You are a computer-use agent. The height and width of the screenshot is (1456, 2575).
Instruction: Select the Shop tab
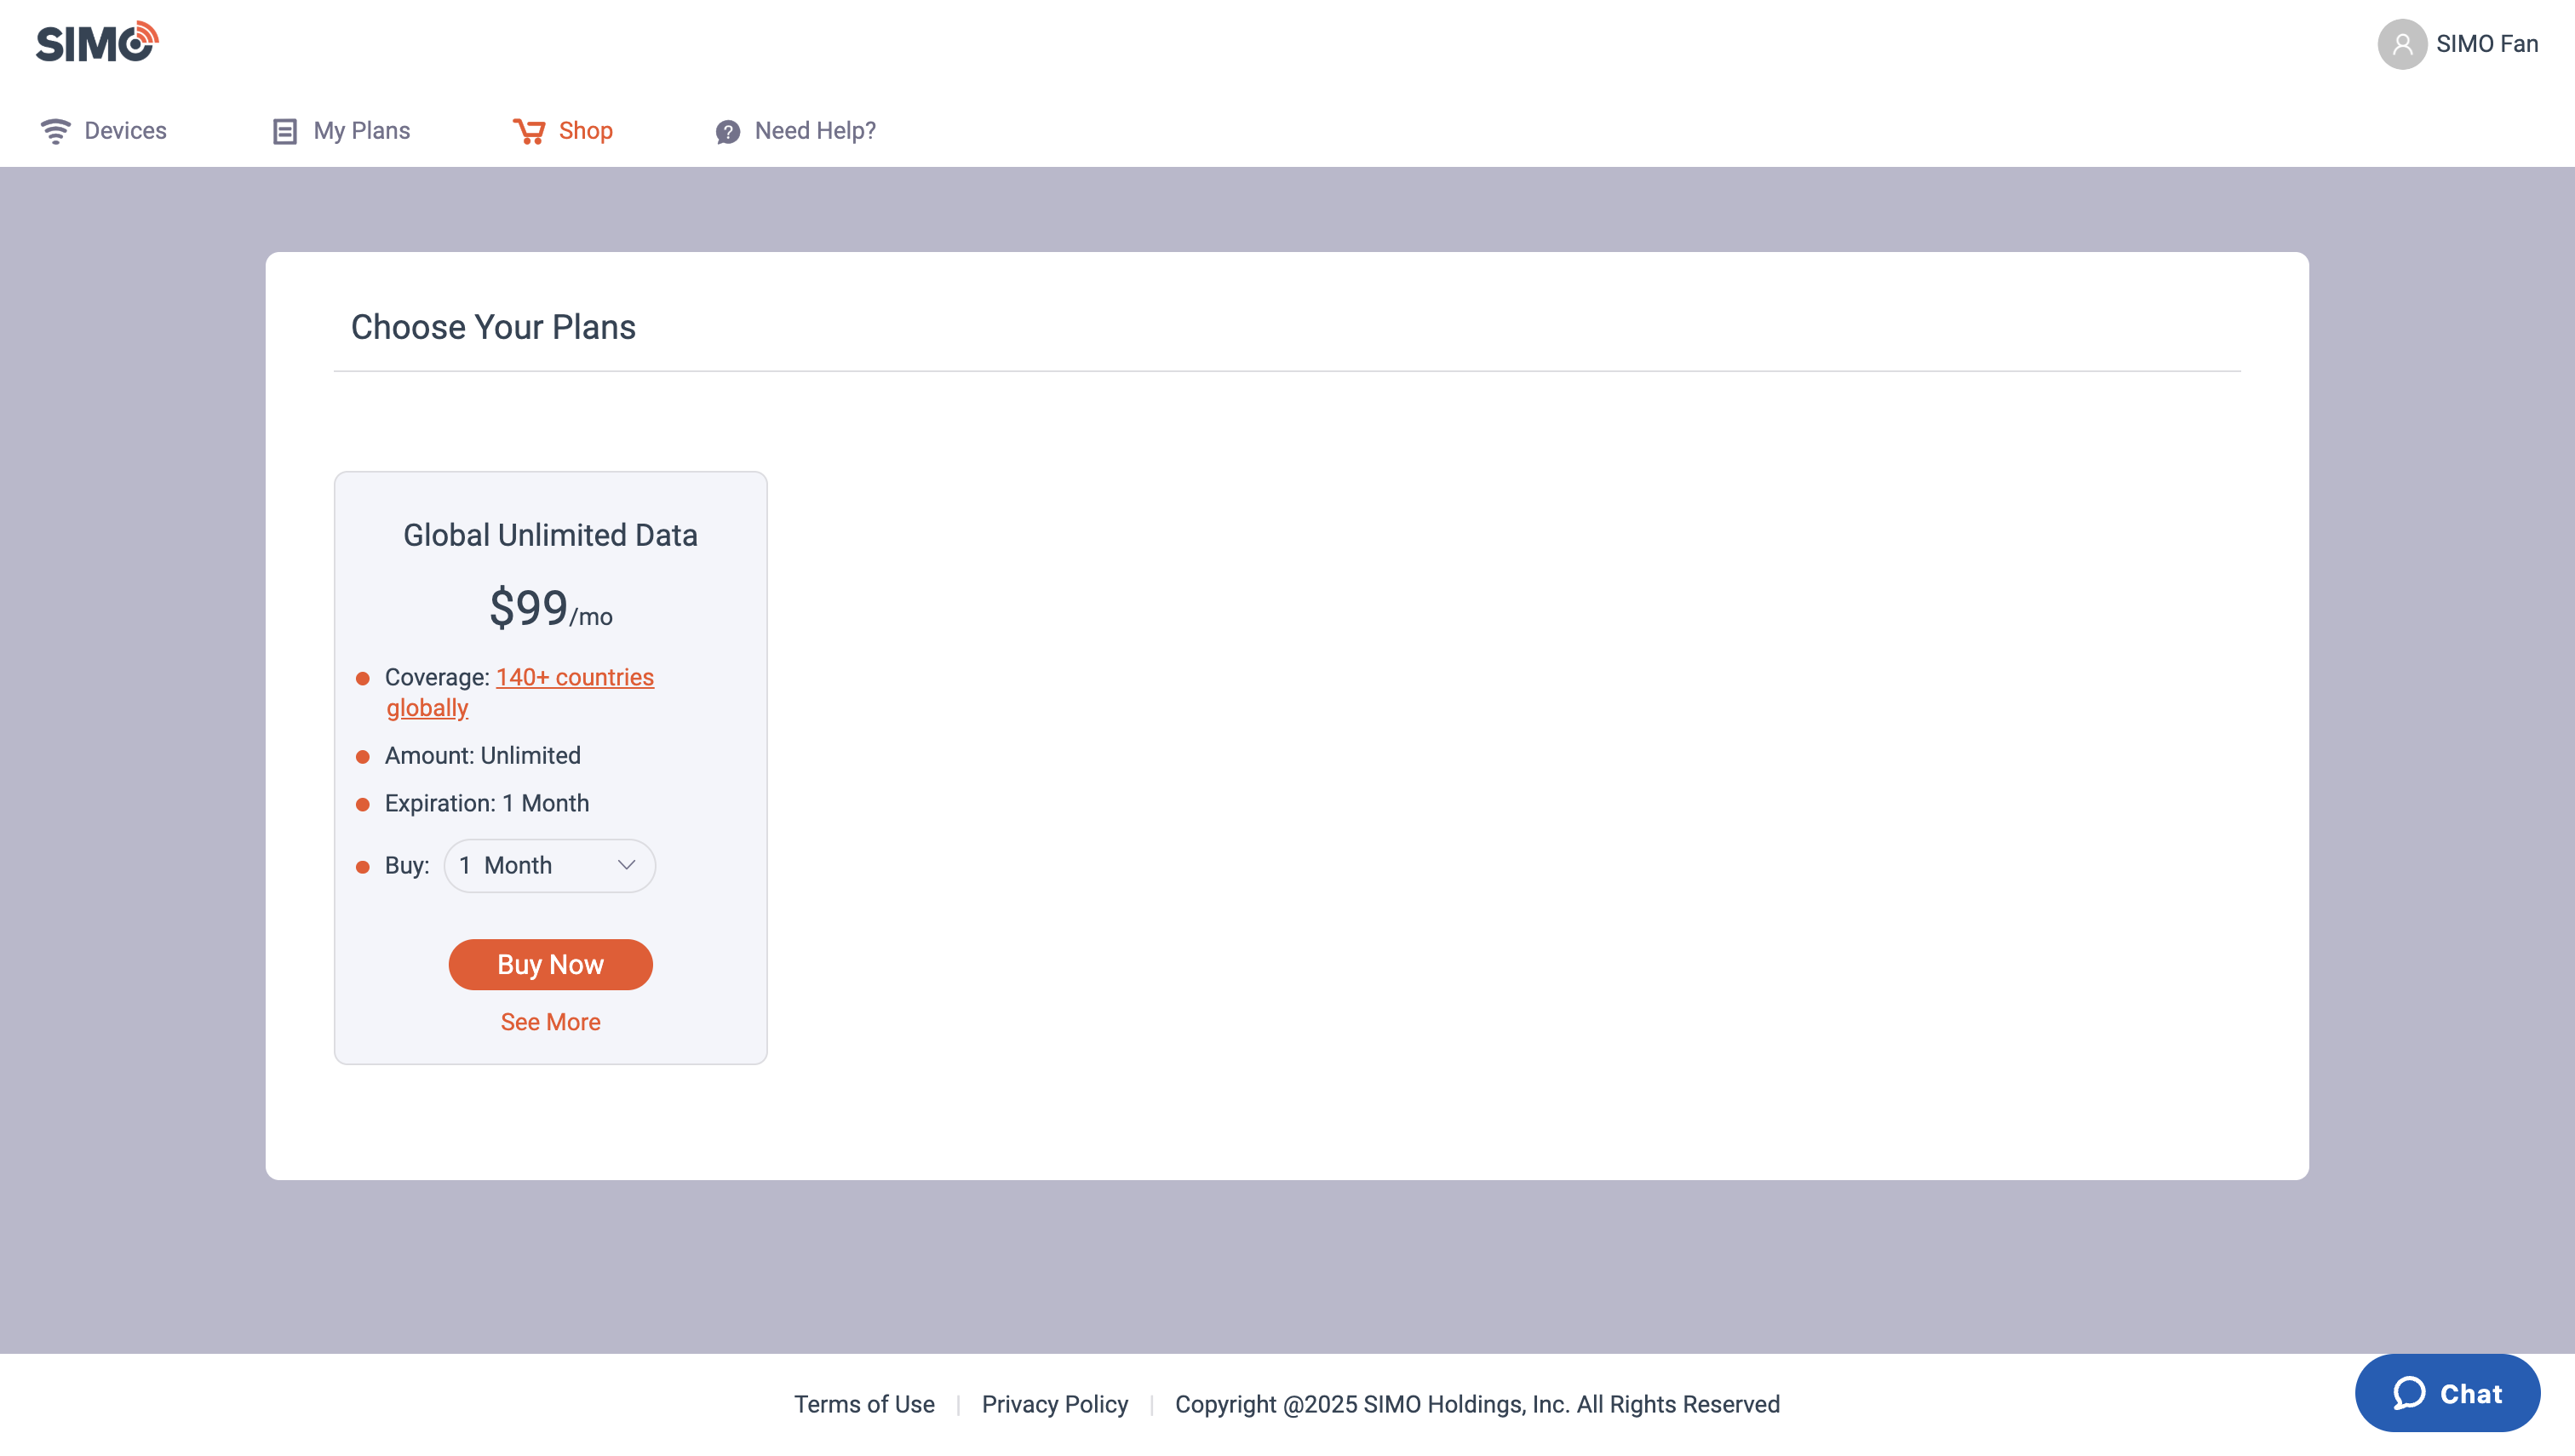[563, 131]
